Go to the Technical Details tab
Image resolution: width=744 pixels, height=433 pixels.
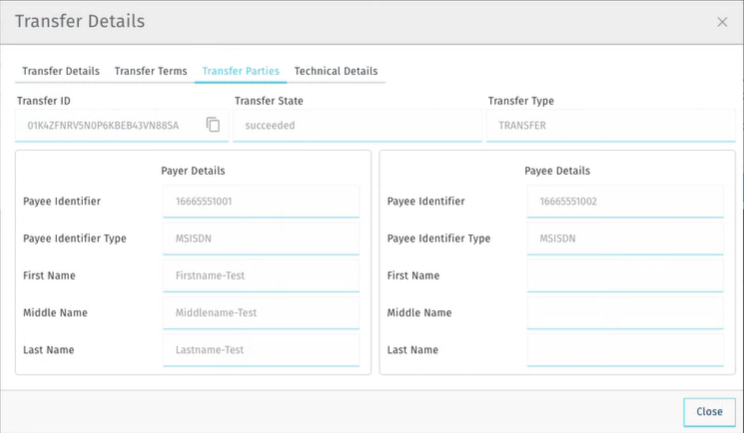[336, 71]
